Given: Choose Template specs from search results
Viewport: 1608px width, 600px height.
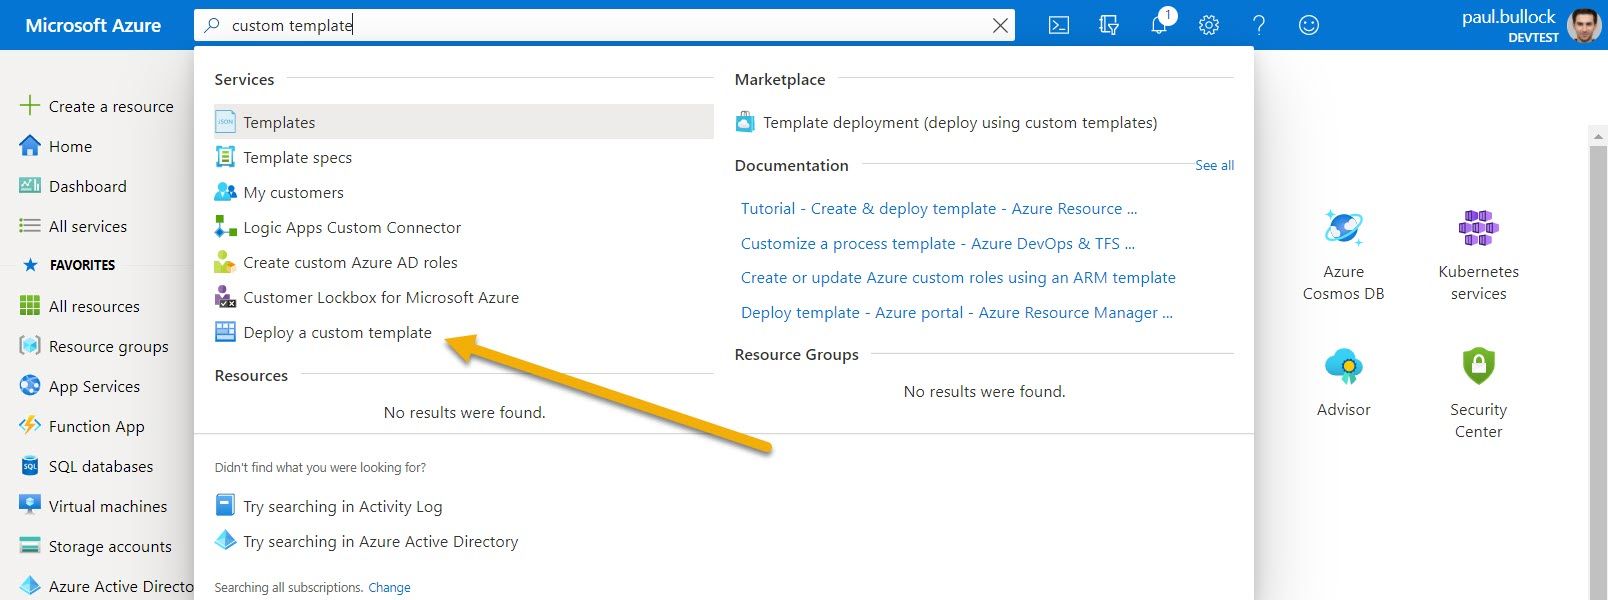Looking at the screenshot, I should click(297, 158).
